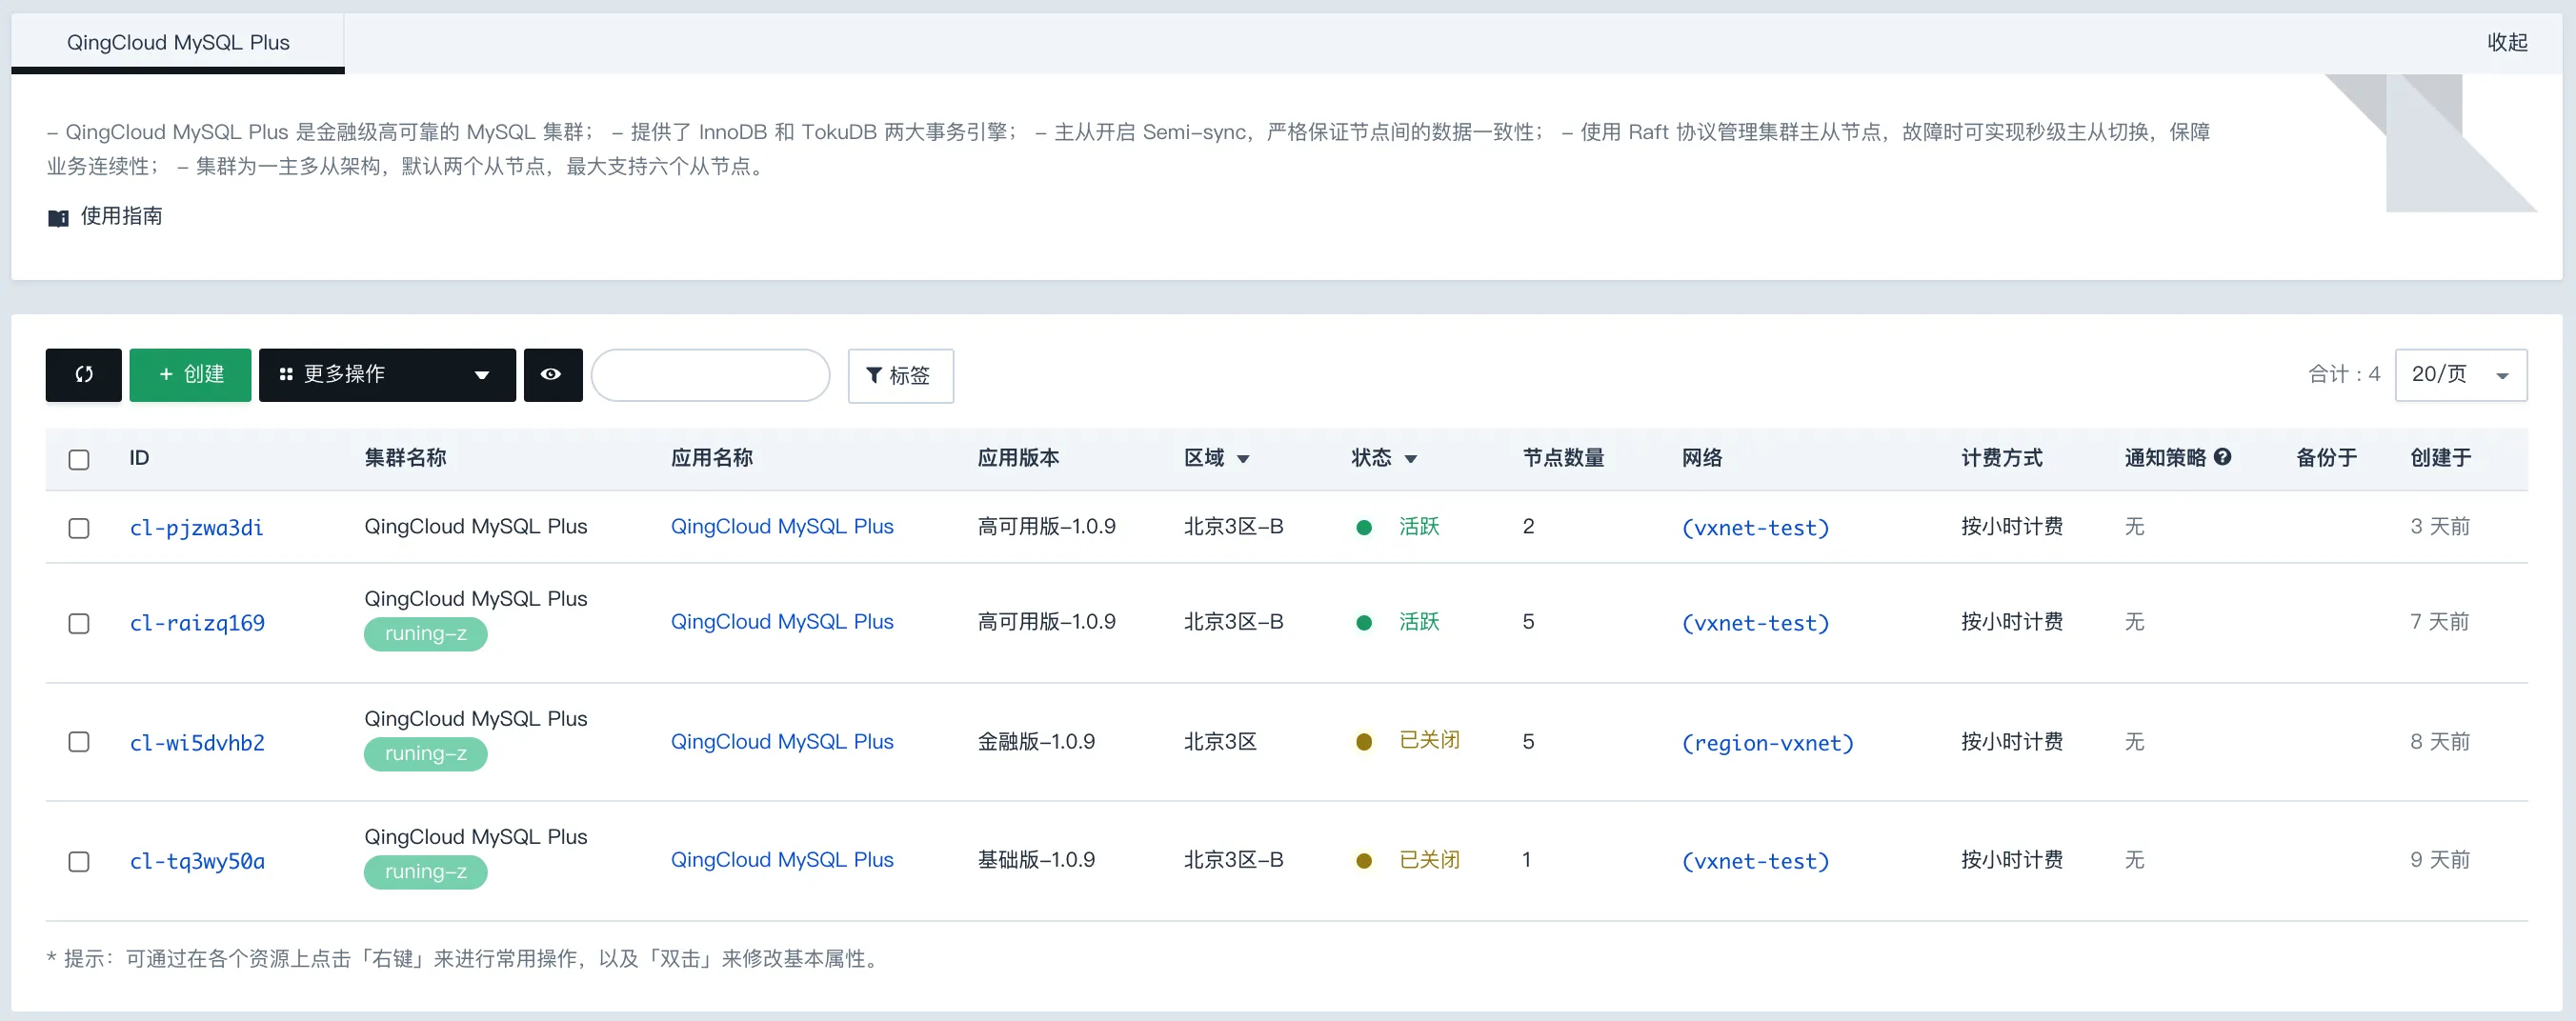Click the eye column-visibility icon
This screenshot has height=1021, width=2576.
point(551,374)
